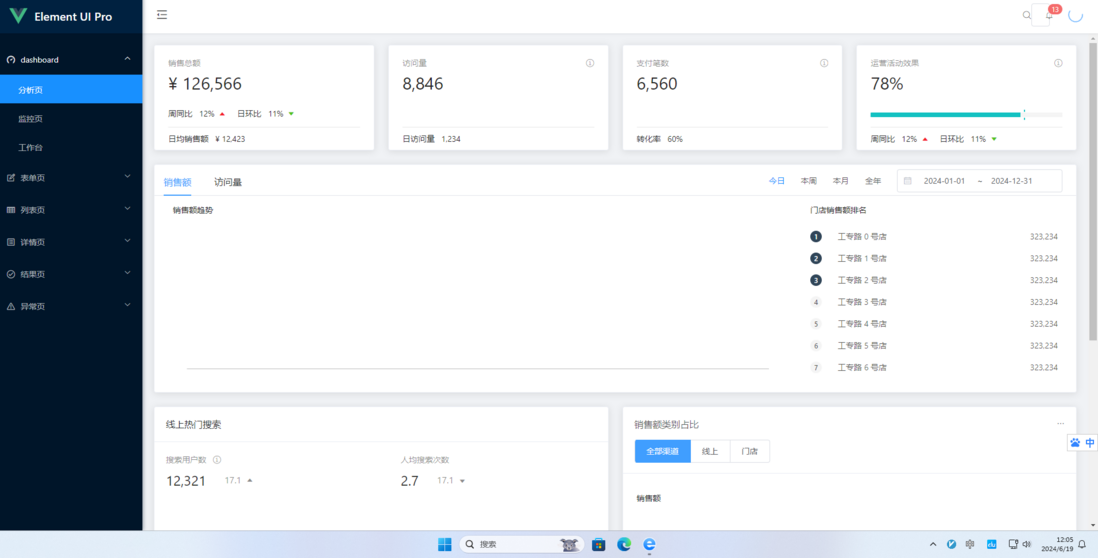Click the loading user avatar spinner
Image resolution: width=1098 pixels, height=558 pixels.
[x=1075, y=15]
